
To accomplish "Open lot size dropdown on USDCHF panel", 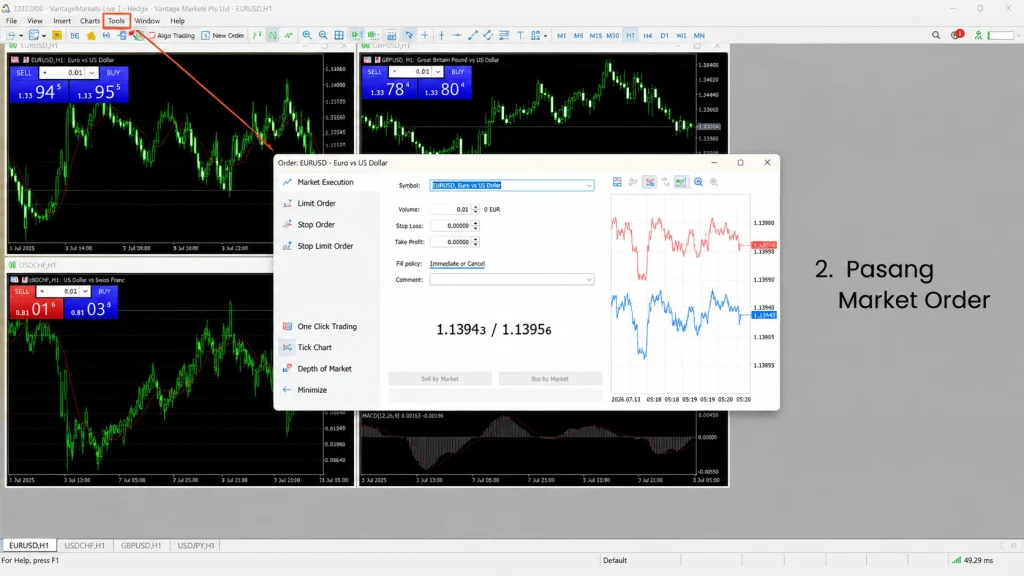I will tap(85, 291).
